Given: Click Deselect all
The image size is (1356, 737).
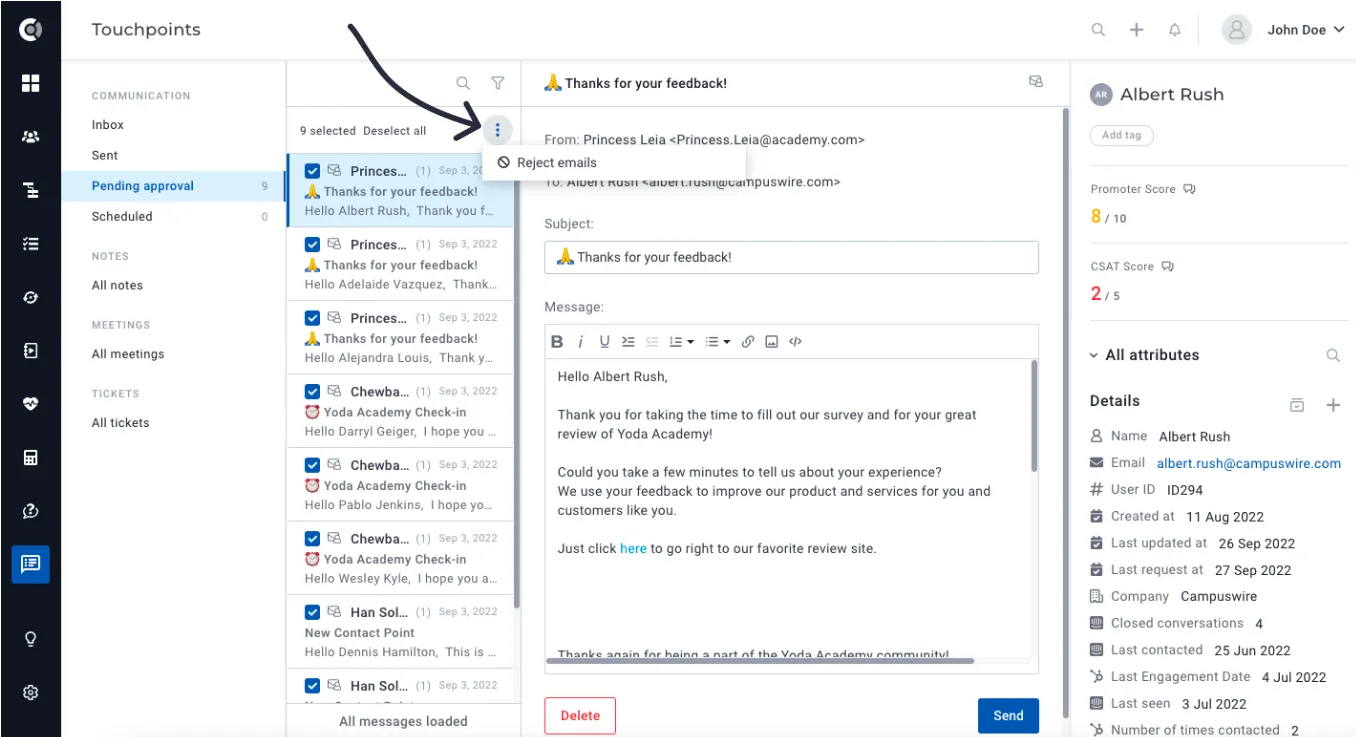Looking at the screenshot, I should (394, 131).
